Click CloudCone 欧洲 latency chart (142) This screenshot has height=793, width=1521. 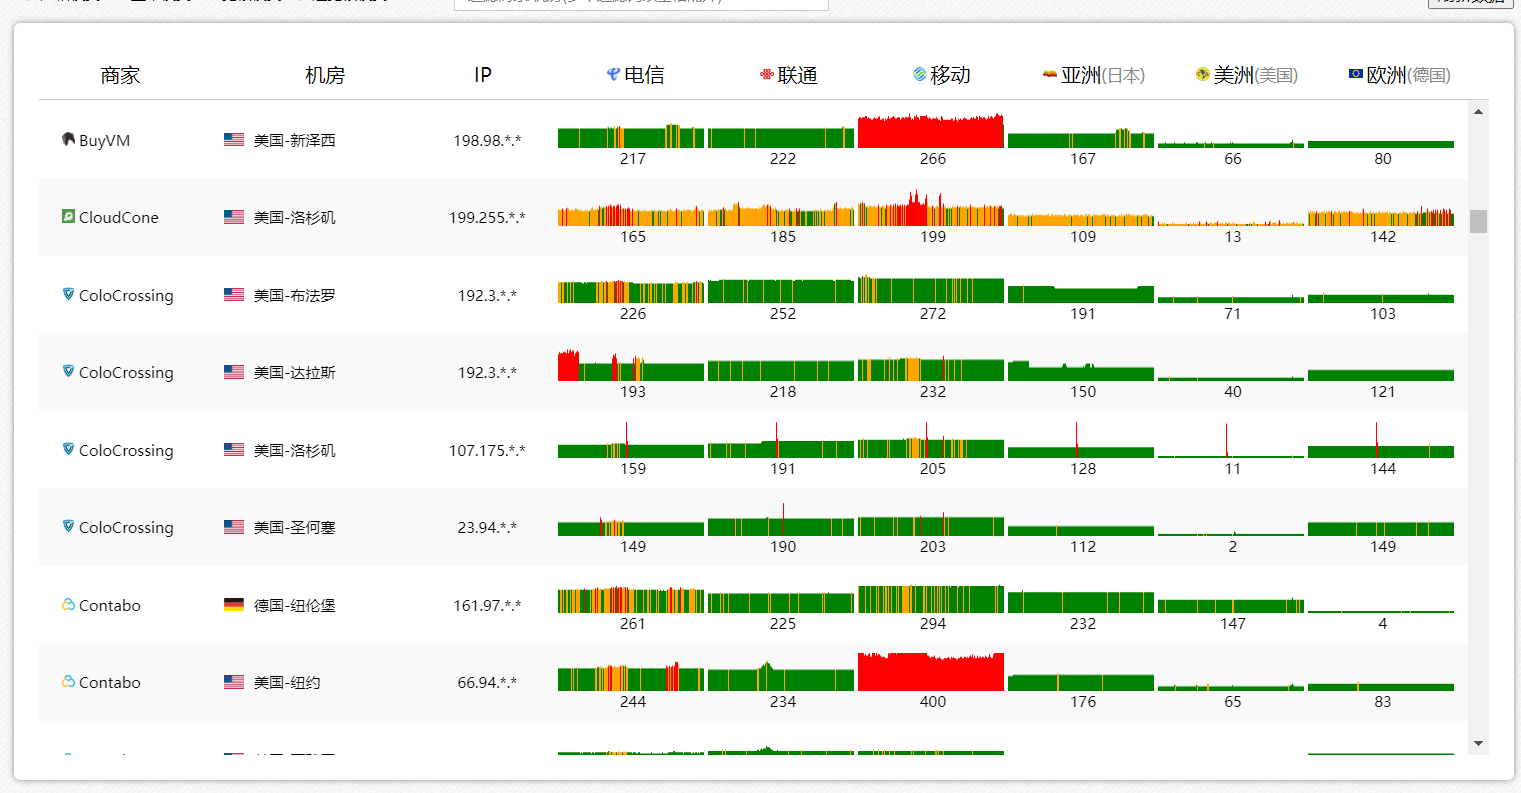point(1381,217)
